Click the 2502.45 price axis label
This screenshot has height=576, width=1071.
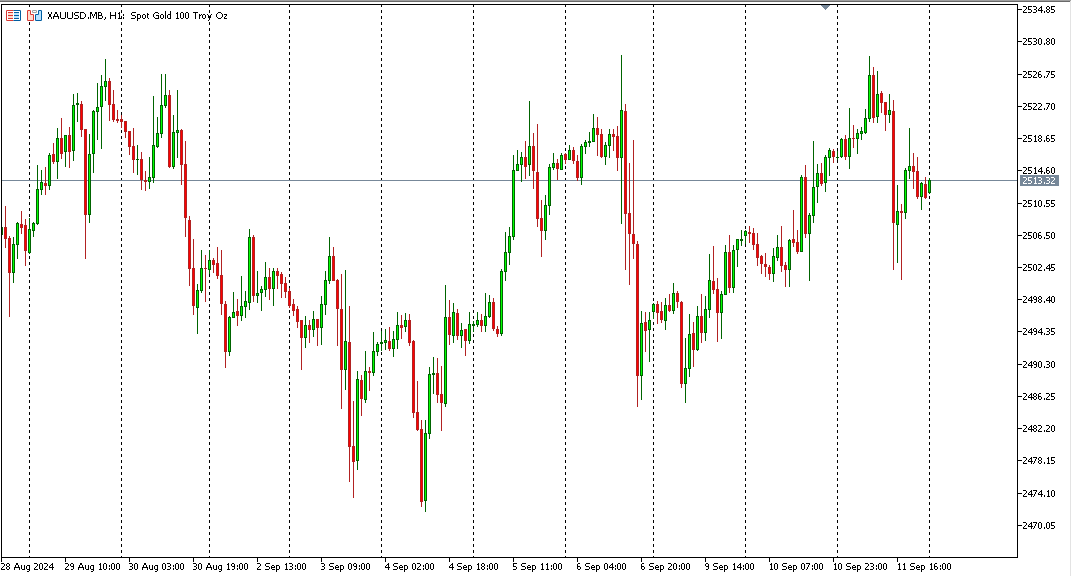(1038, 268)
